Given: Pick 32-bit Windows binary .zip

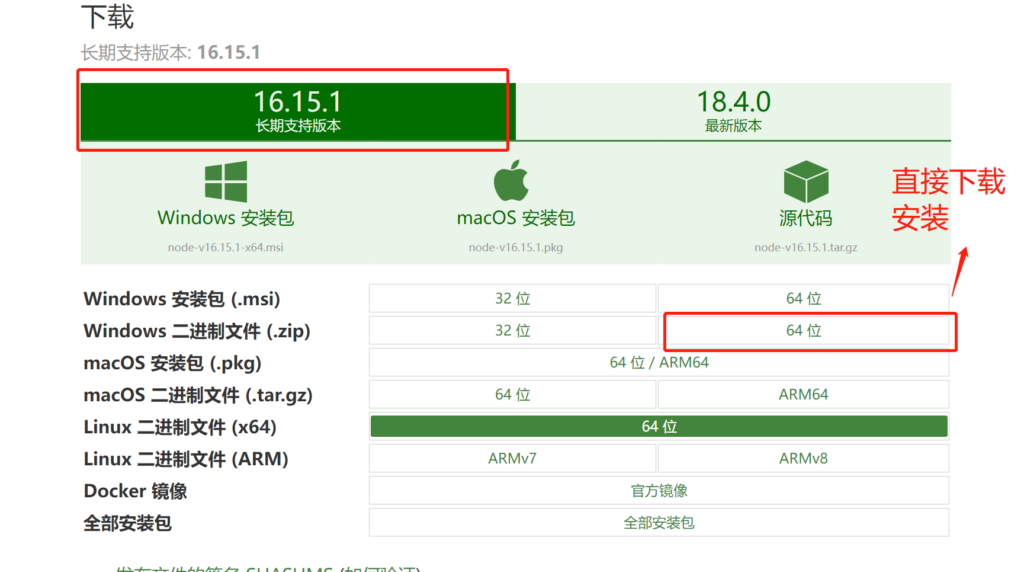Looking at the screenshot, I should click(x=512, y=330).
